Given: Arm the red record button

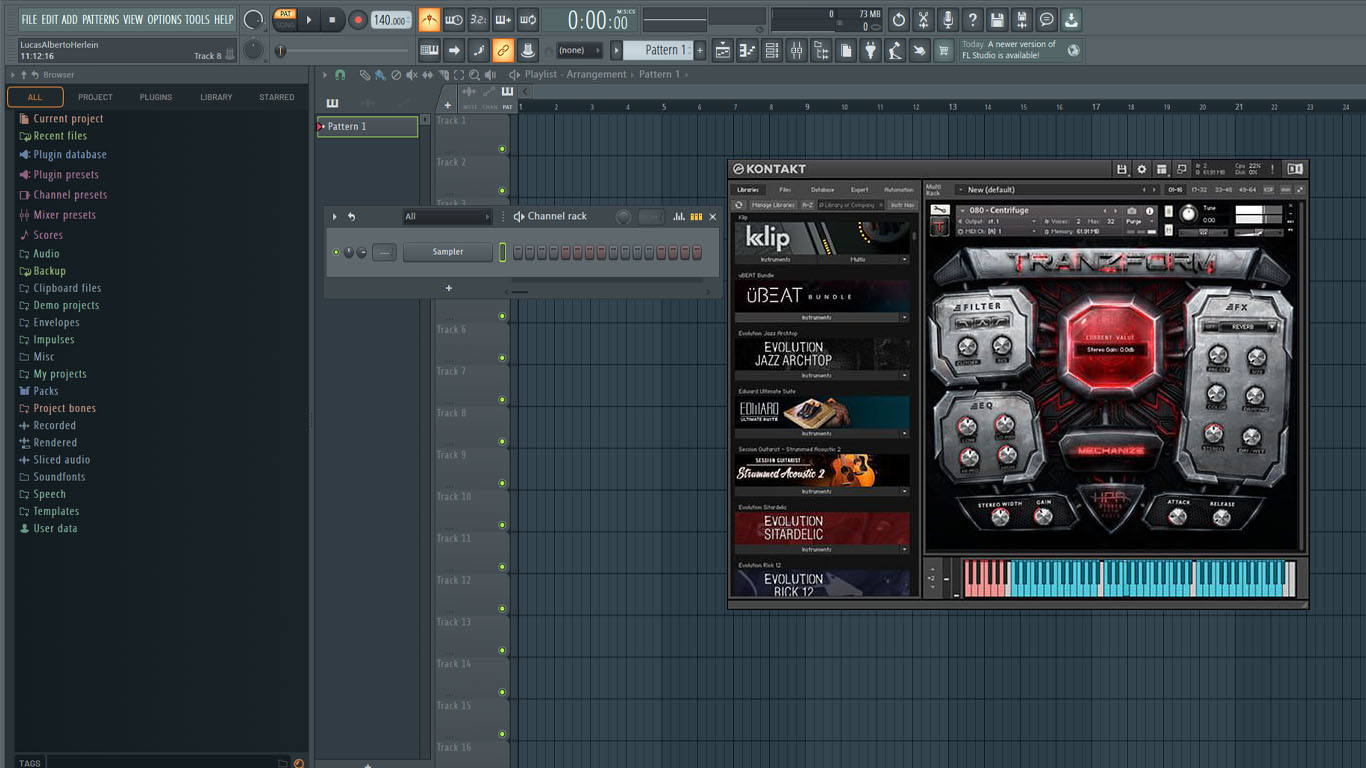Looking at the screenshot, I should click(x=357, y=19).
